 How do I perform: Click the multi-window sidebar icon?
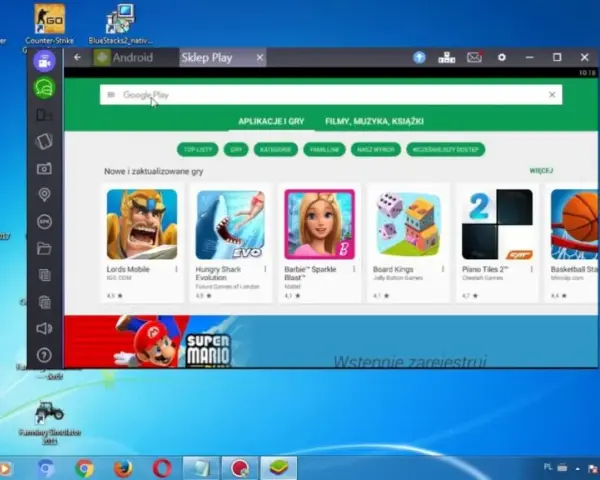[44, 114]
